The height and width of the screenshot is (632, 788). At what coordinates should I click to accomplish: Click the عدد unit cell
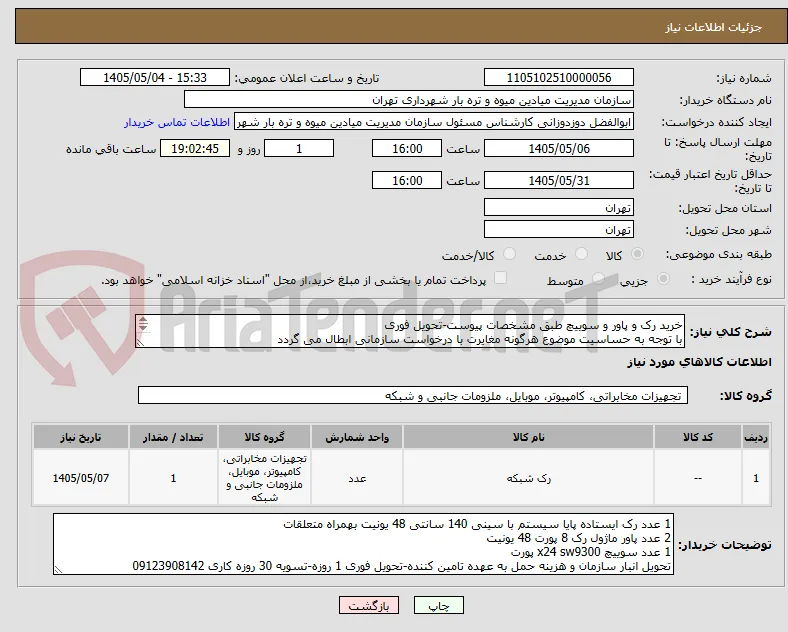point(357,478)
